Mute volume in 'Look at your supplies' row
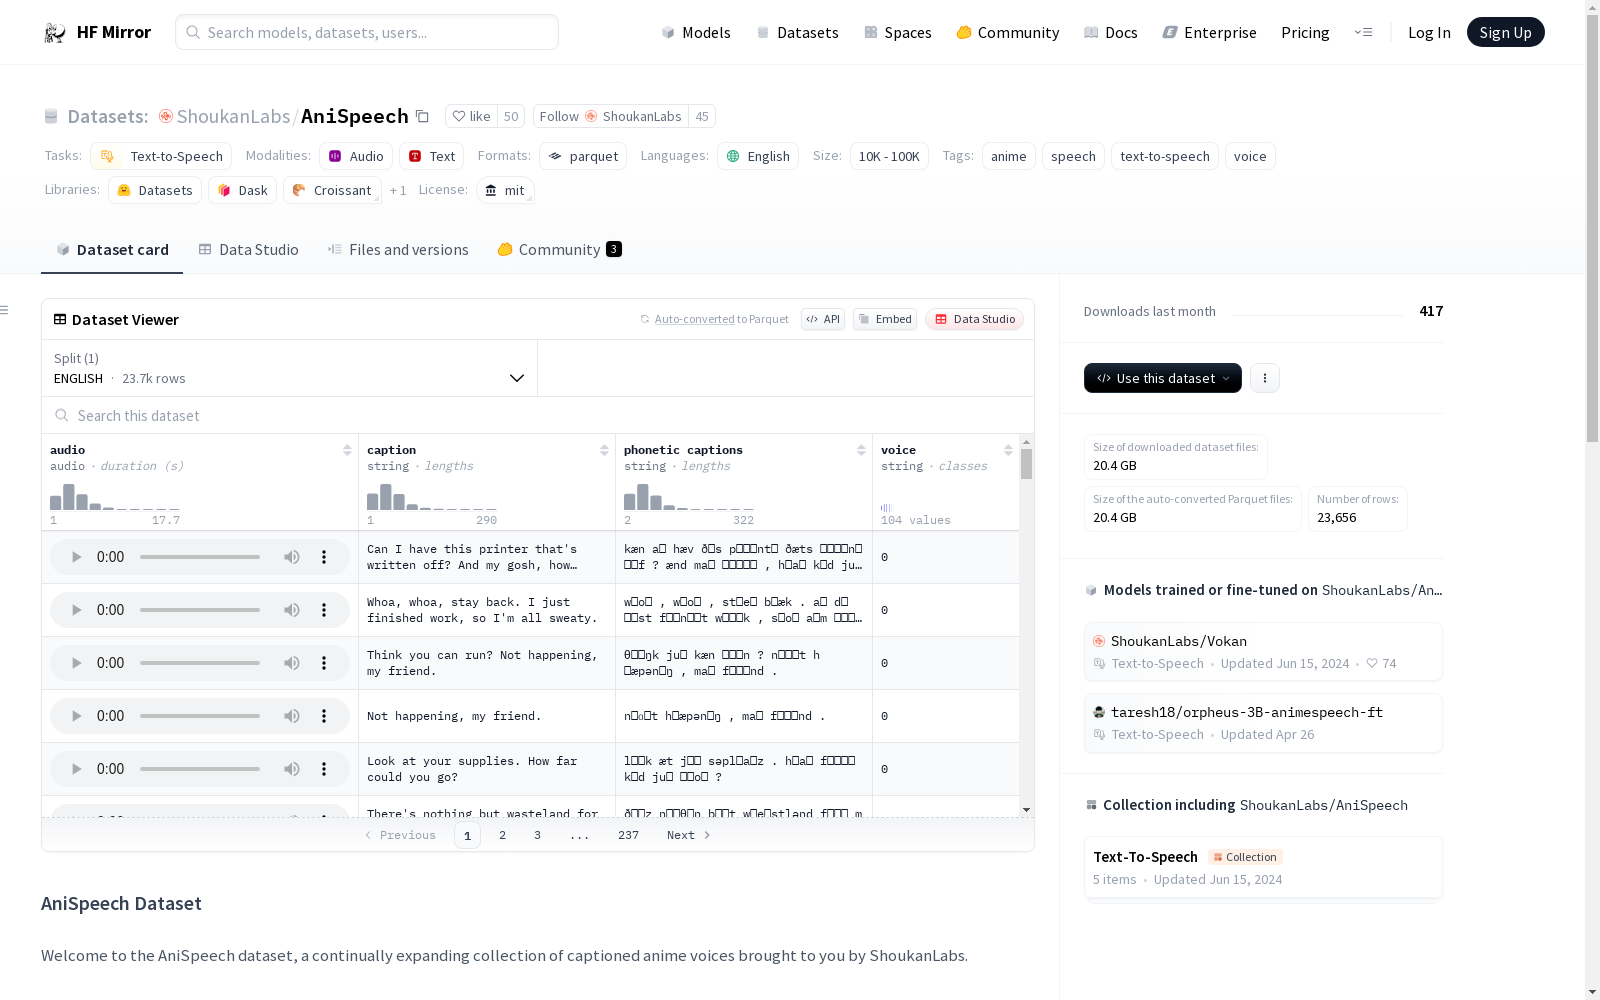 tap(292, 769)
